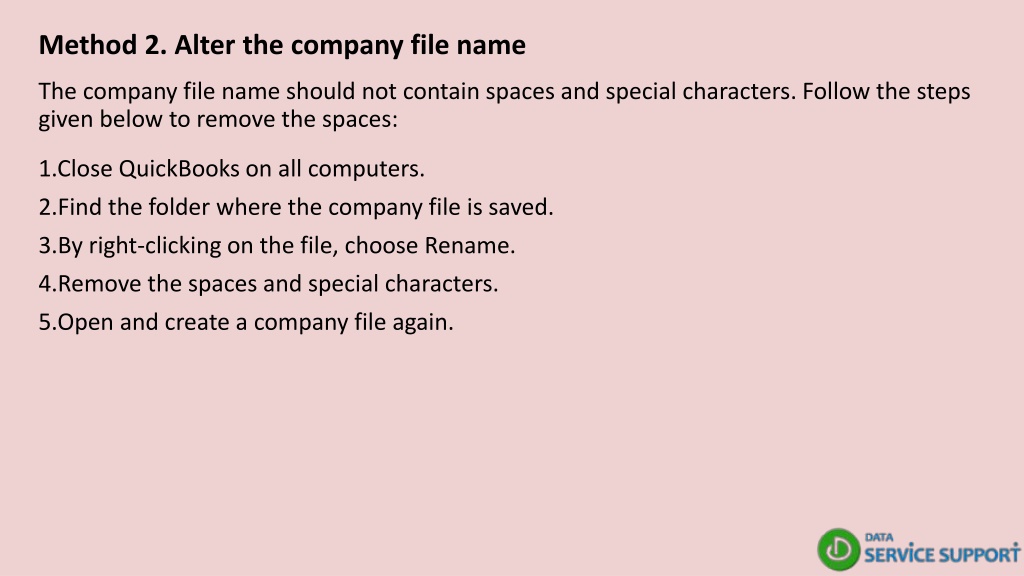Click the words 'special characters' in the intro paragraph
This screenshot has width=1024, height=576.
pos(697,91)
